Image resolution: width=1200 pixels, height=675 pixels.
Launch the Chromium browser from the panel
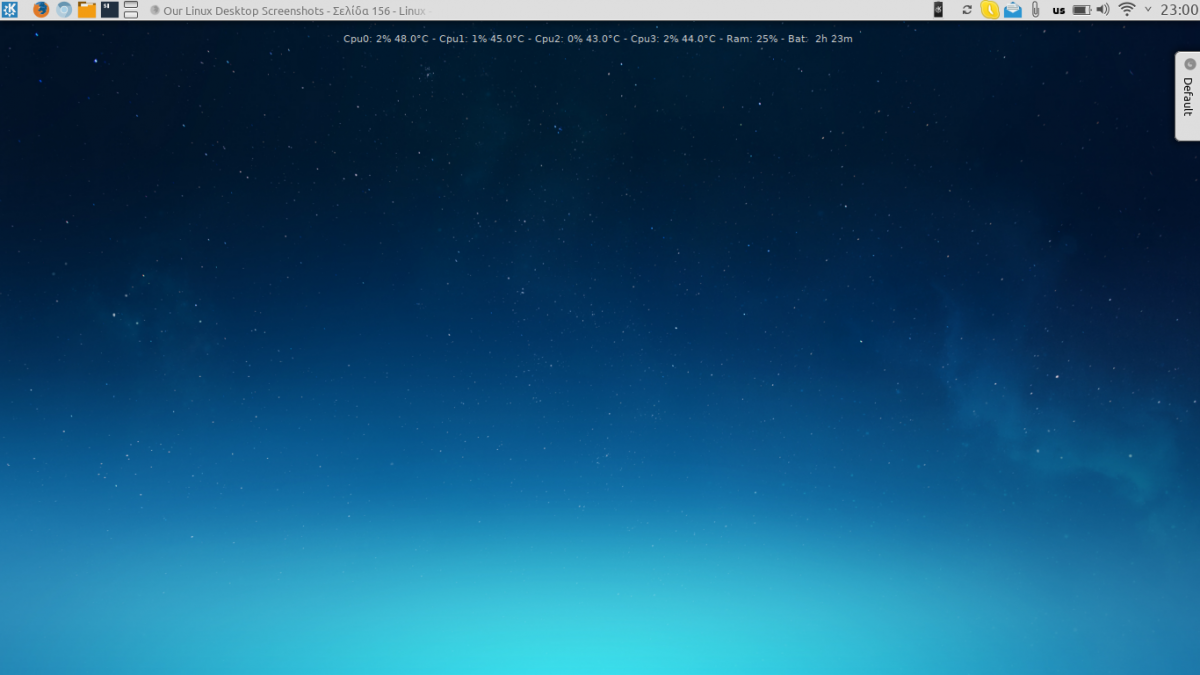click(x=64, y=10)
